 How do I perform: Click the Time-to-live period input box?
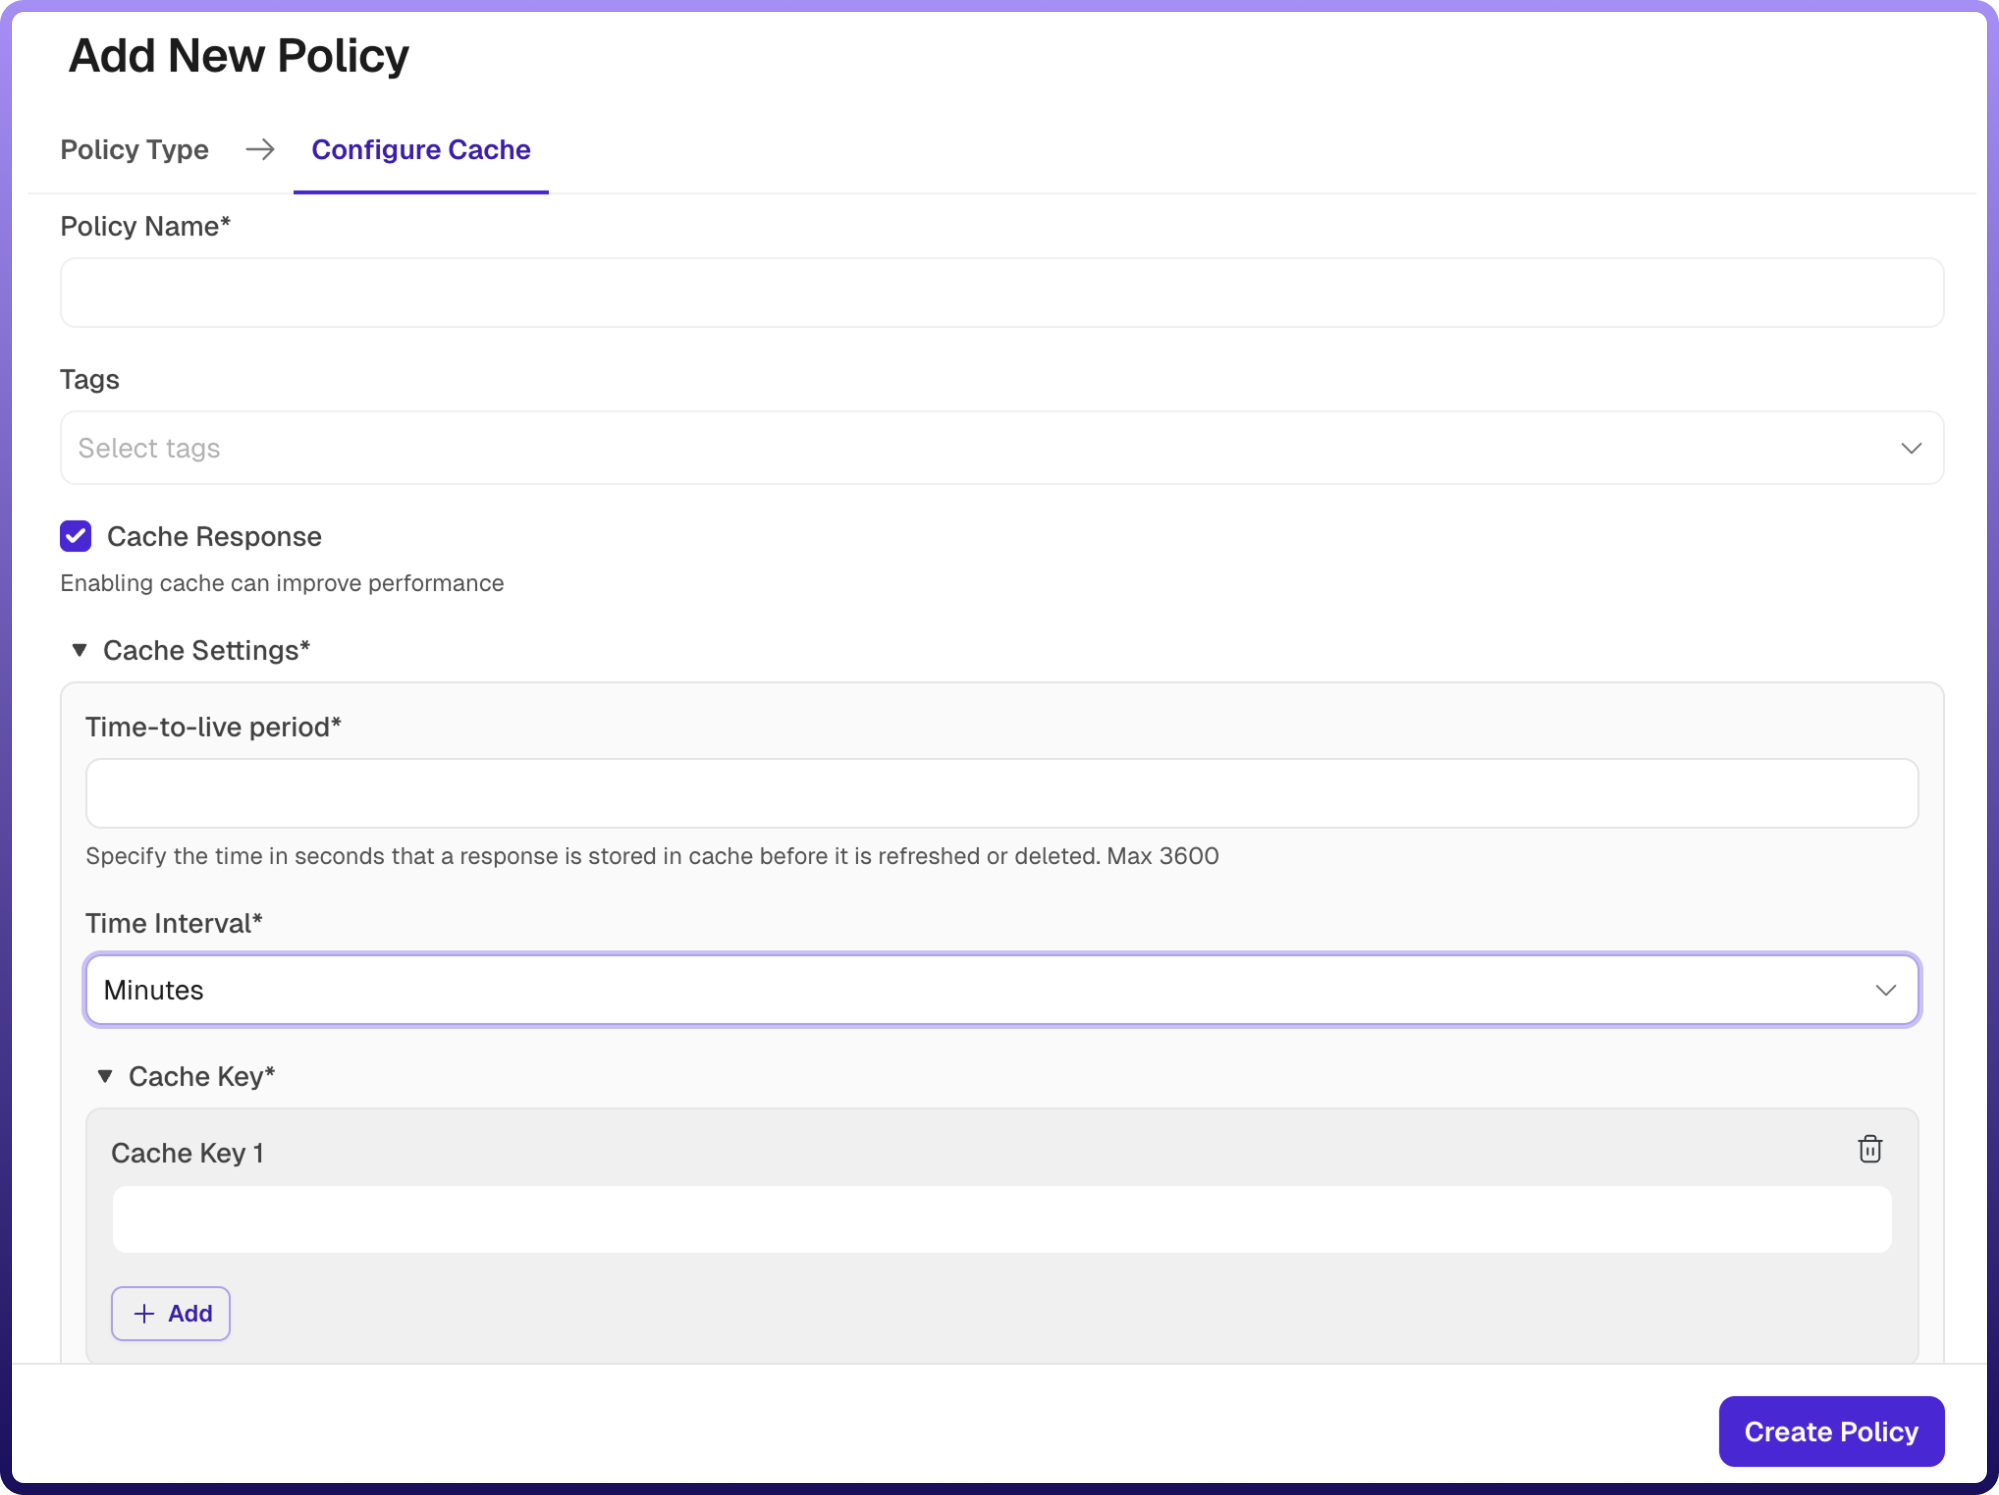1000,793
